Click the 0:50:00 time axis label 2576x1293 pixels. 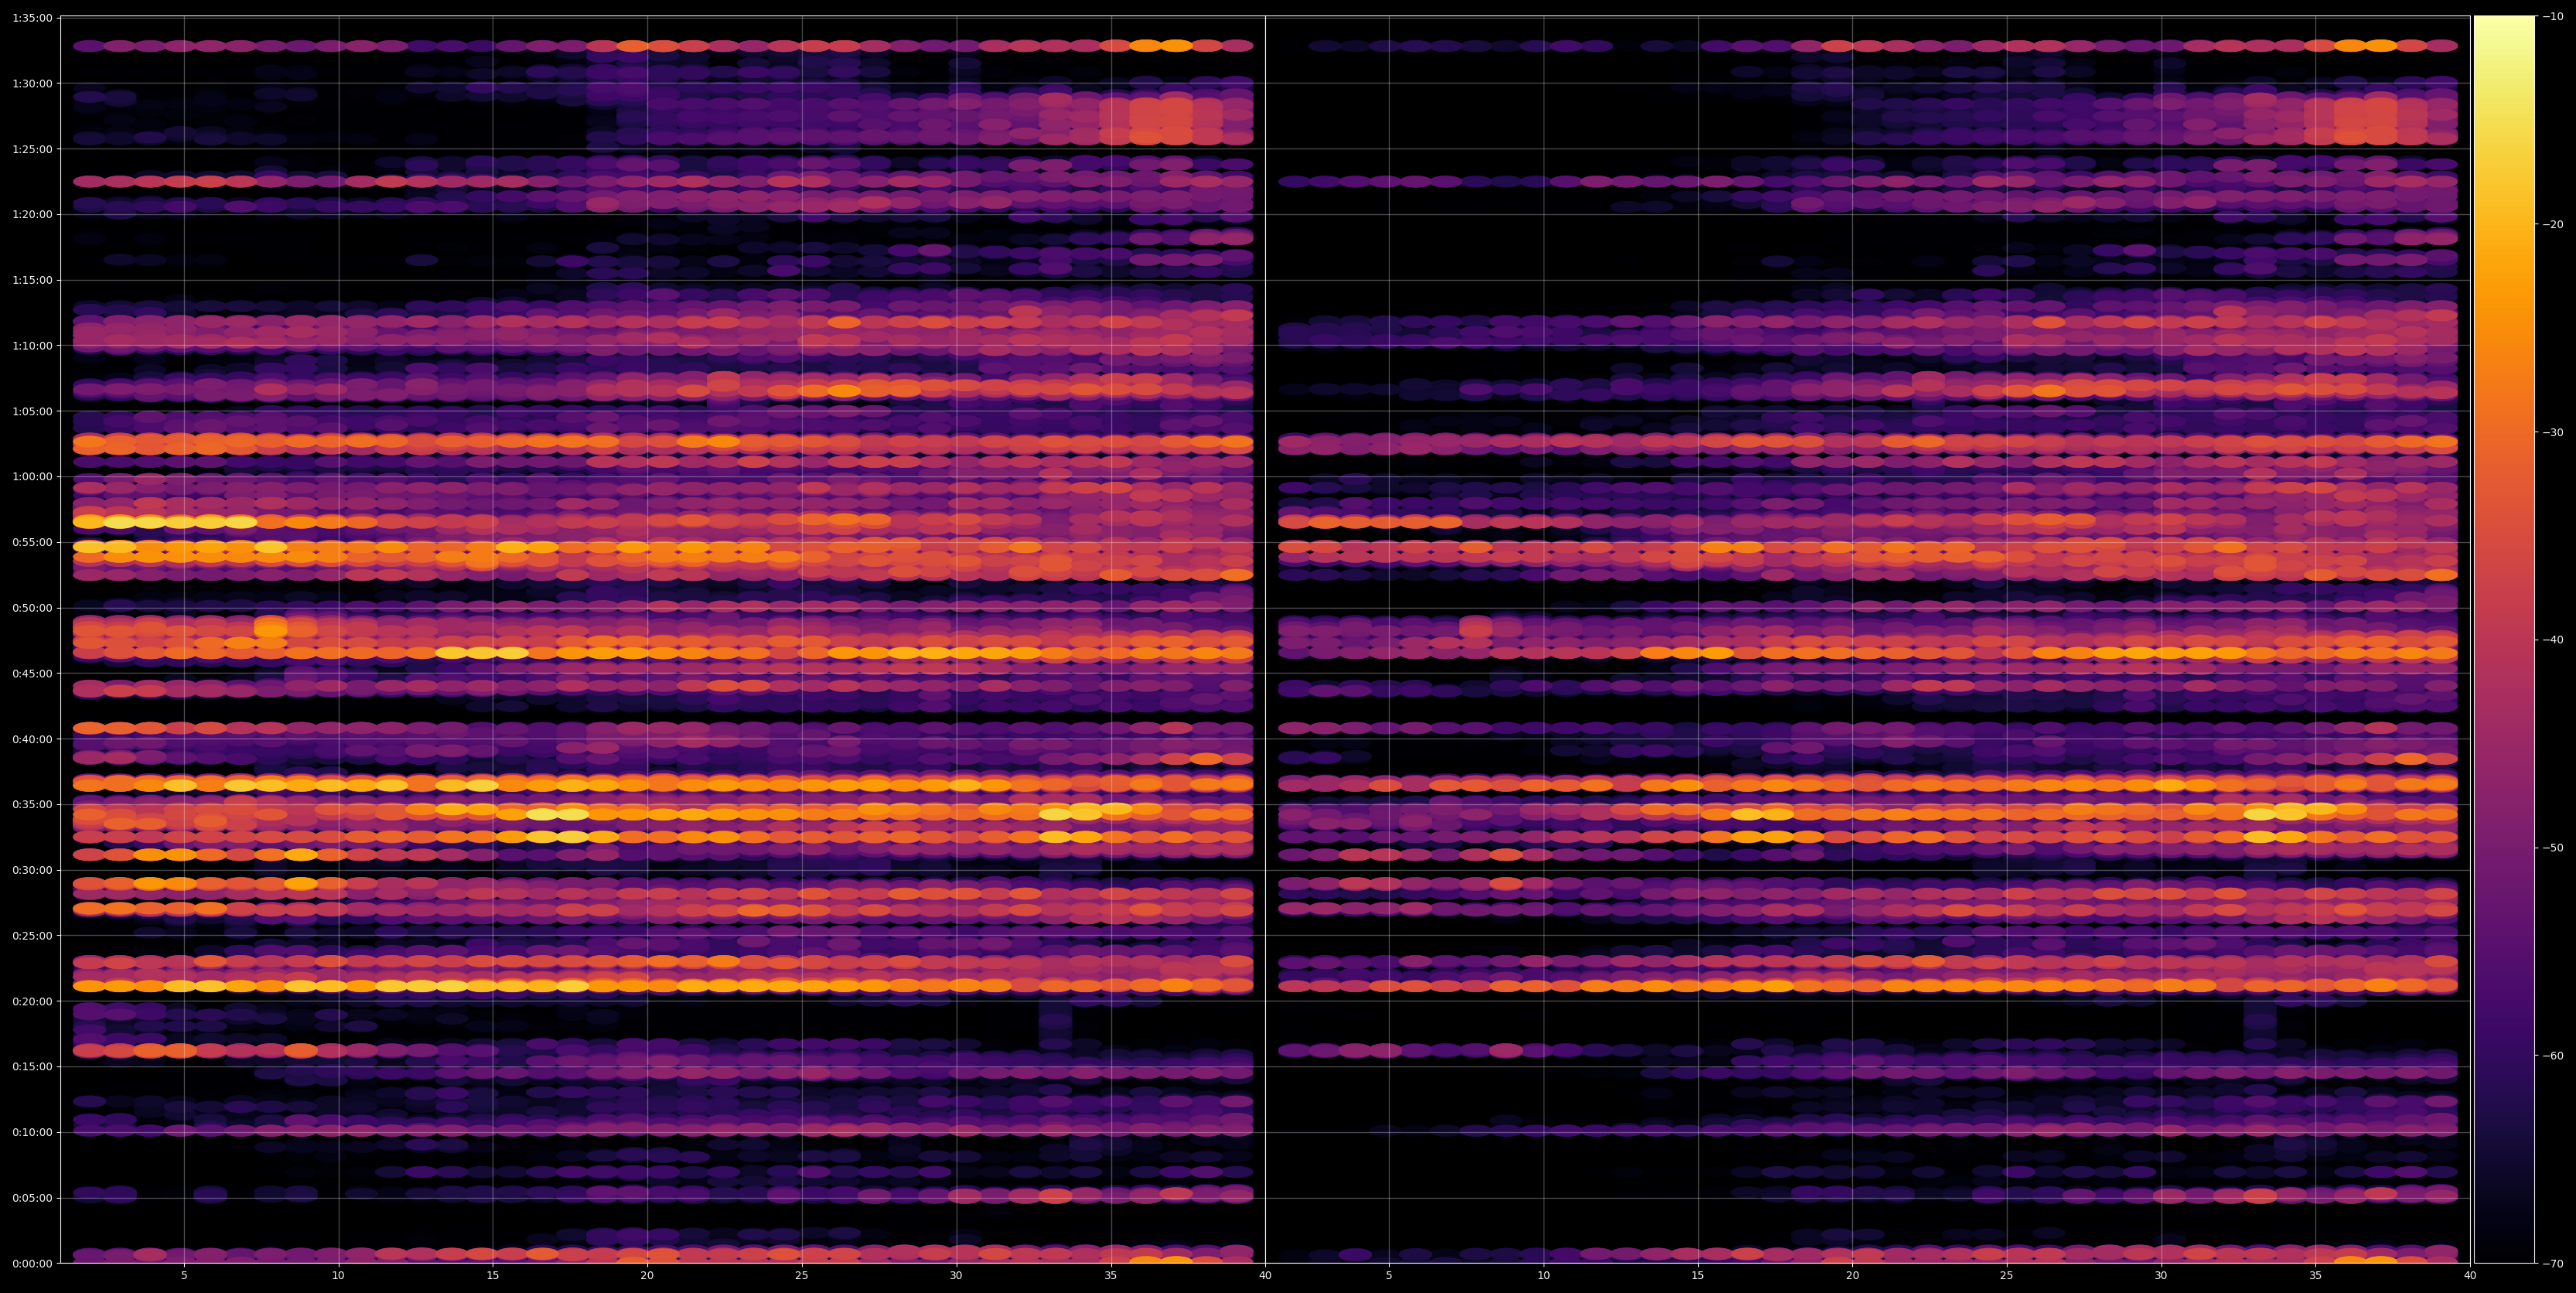click(x=33, y=608)
